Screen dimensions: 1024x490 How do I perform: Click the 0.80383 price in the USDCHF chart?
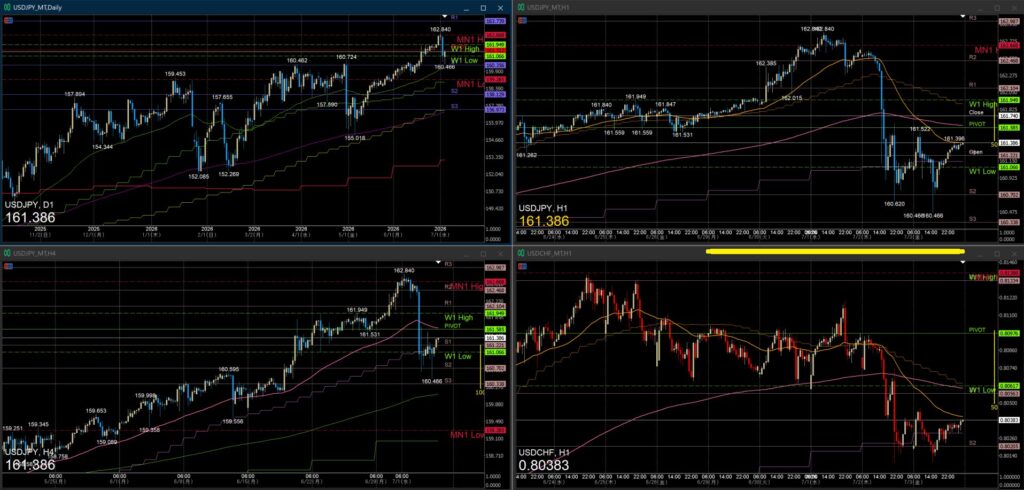[x=543, y=465]
